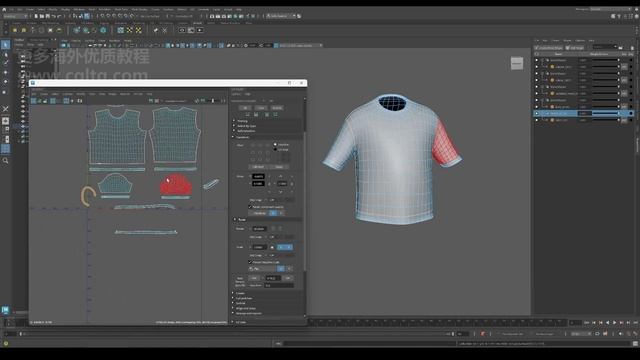Click the middle selection mode button in the UV Toolkit
The height and width of the screenshot is (360, 640).
(261, 108)
